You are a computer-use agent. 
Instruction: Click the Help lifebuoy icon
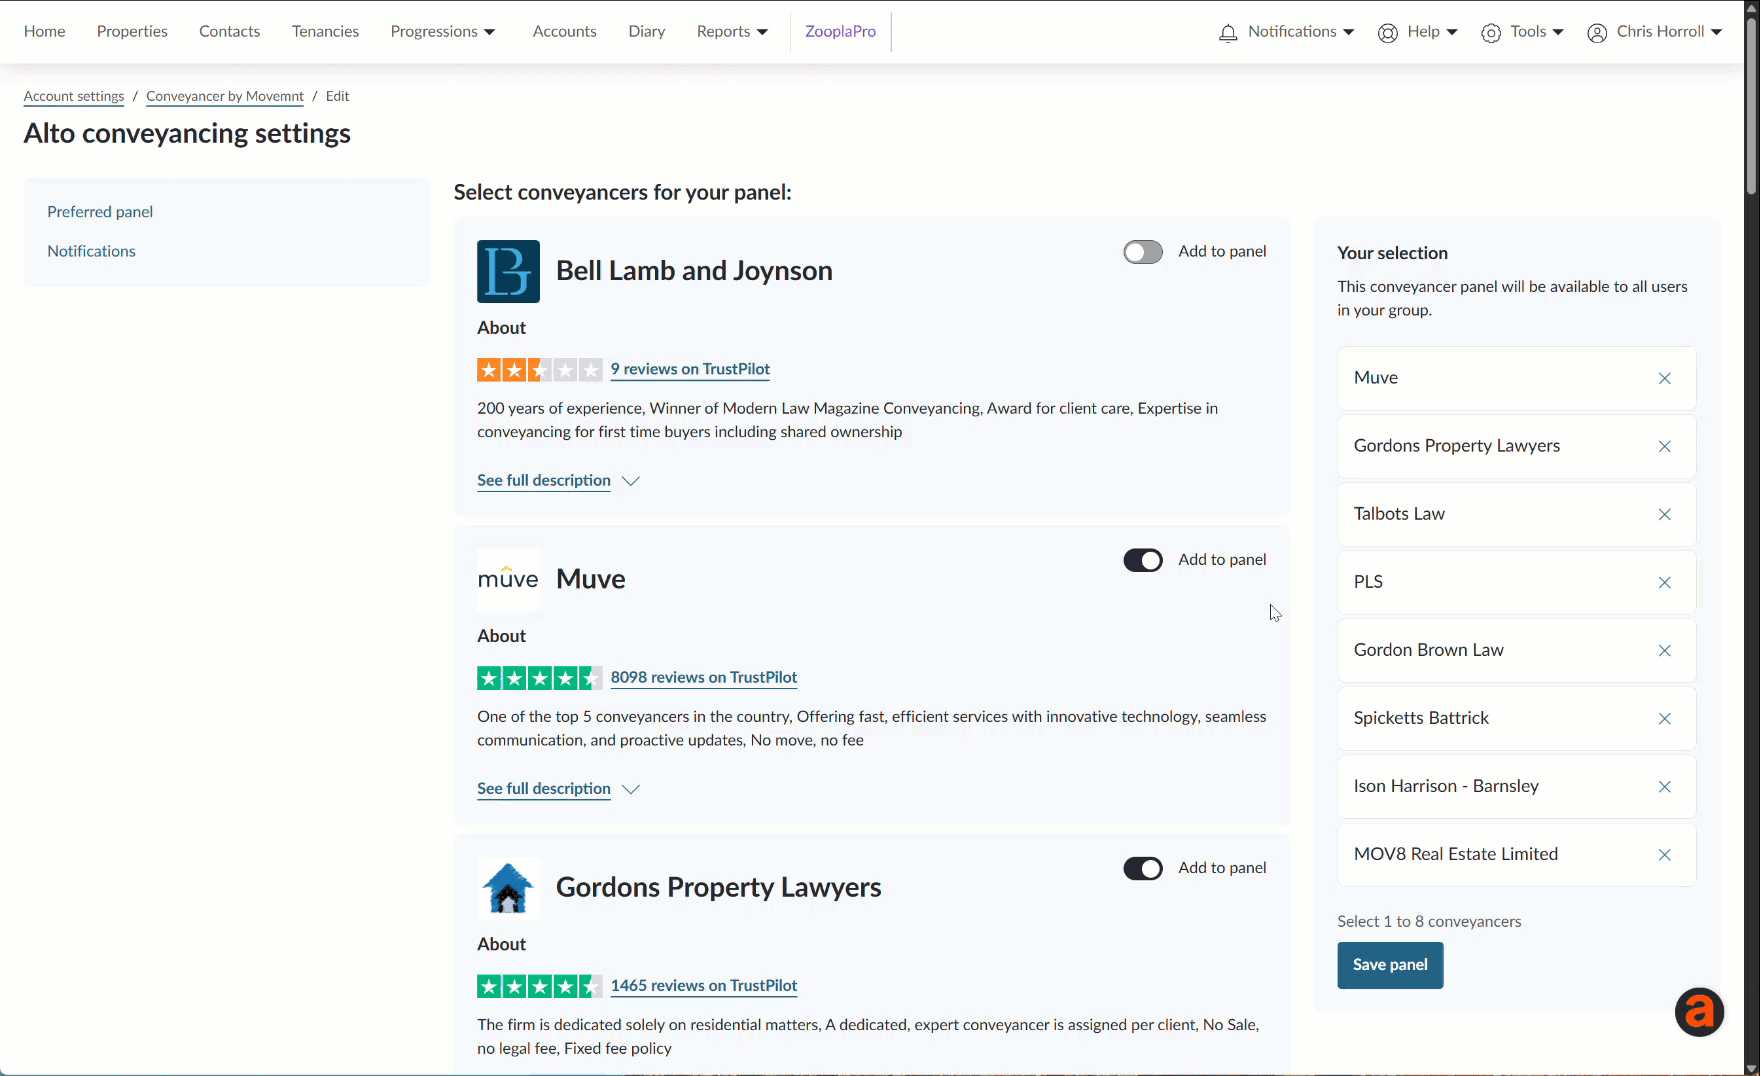[x=1387, y=33]
